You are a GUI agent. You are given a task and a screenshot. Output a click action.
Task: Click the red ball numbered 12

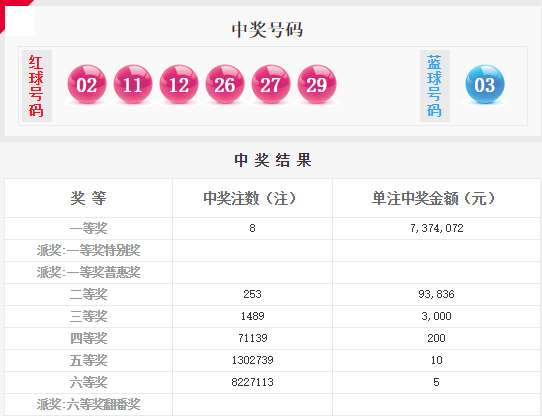point(179,84)
